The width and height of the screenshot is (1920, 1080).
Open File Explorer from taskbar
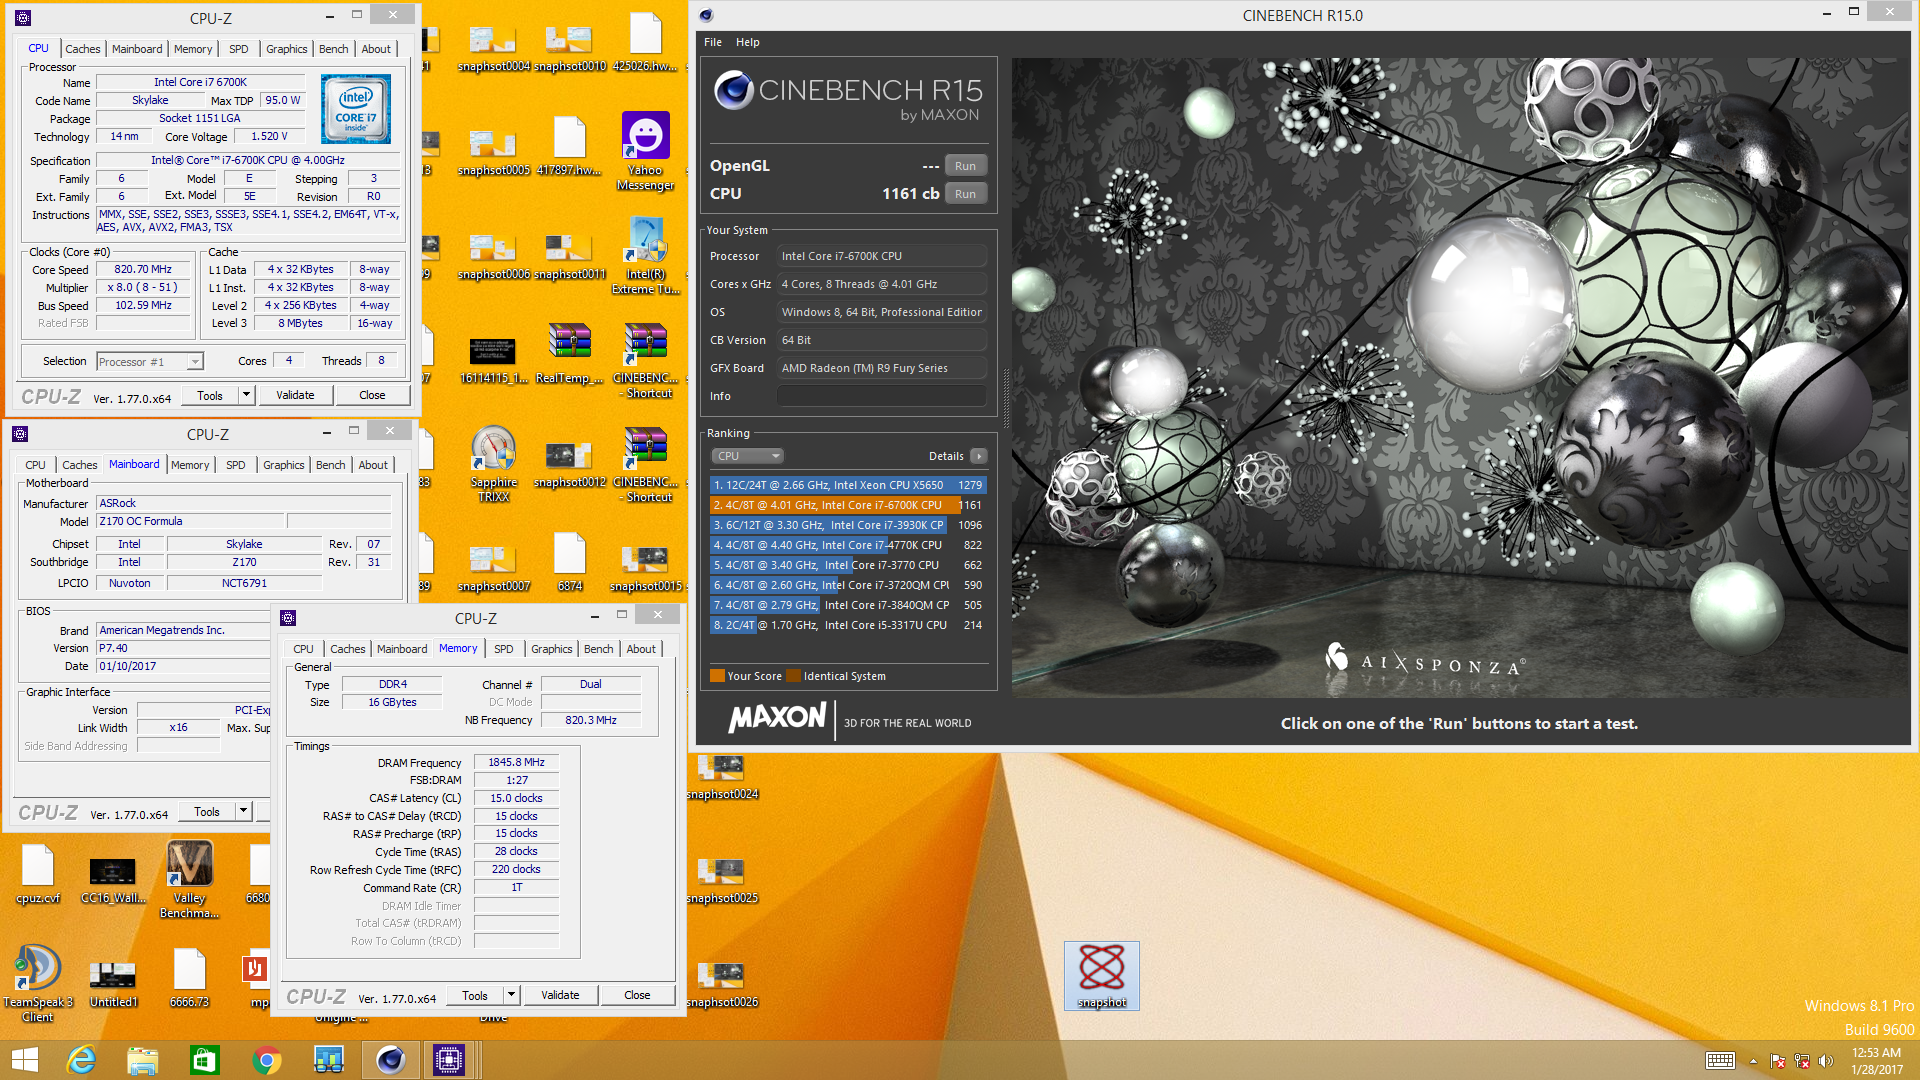coord(143,1060)
